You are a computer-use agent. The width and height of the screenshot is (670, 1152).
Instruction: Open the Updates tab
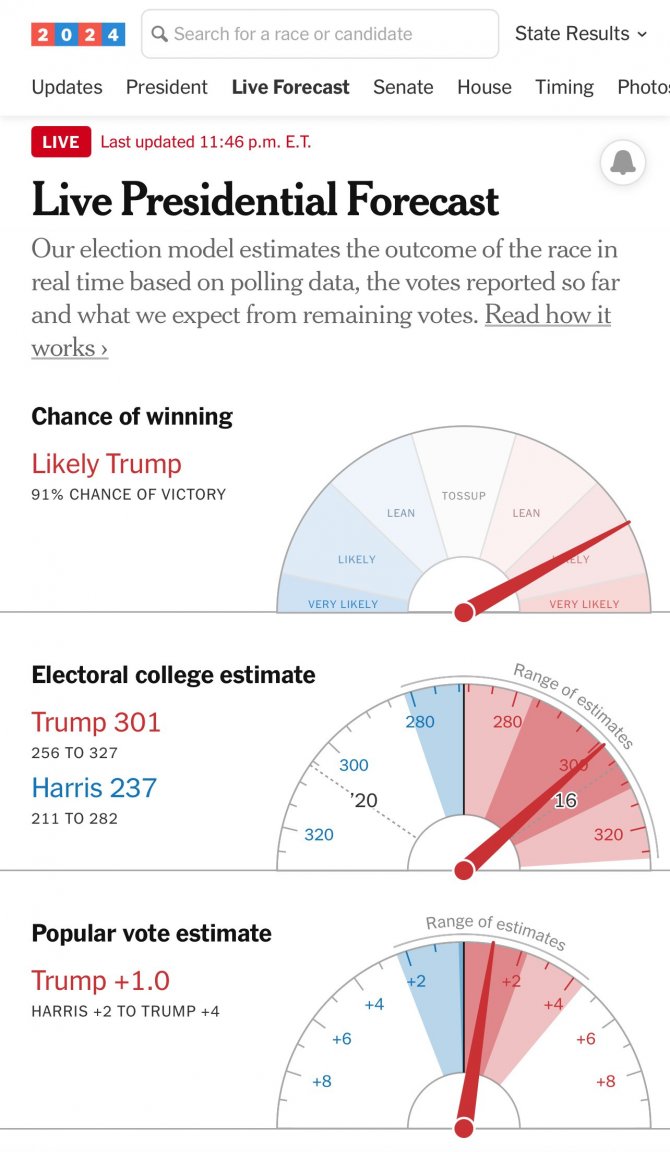click(67, 87)
